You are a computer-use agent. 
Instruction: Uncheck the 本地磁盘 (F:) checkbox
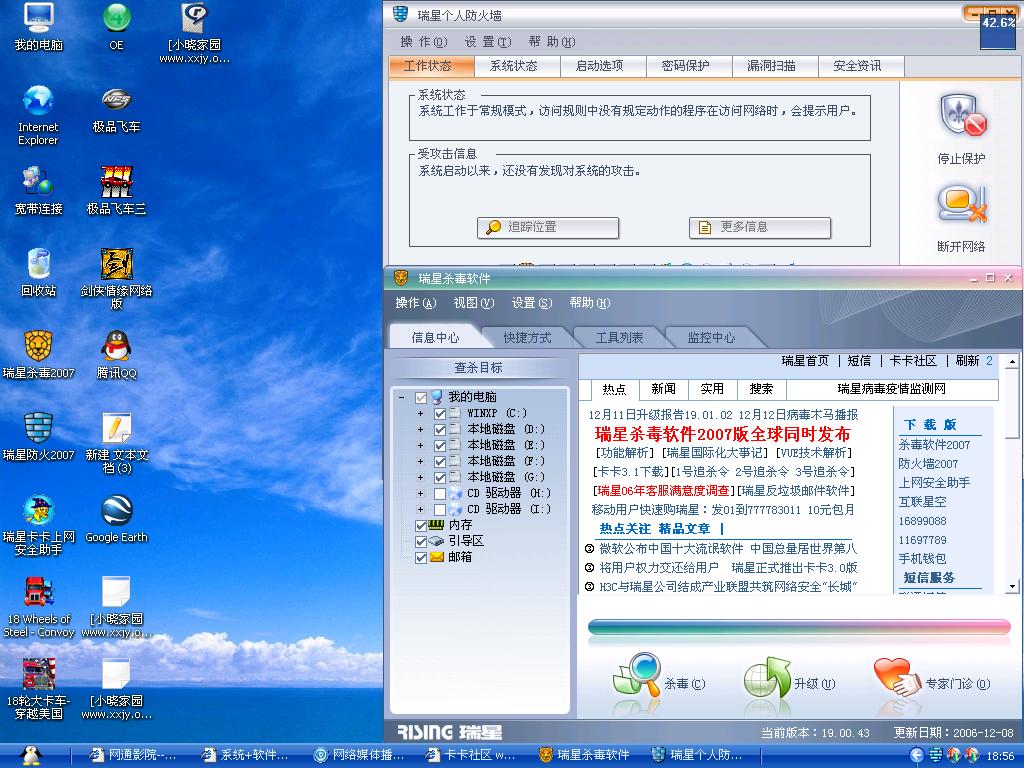pyautogui.click(x=440, y=461)
